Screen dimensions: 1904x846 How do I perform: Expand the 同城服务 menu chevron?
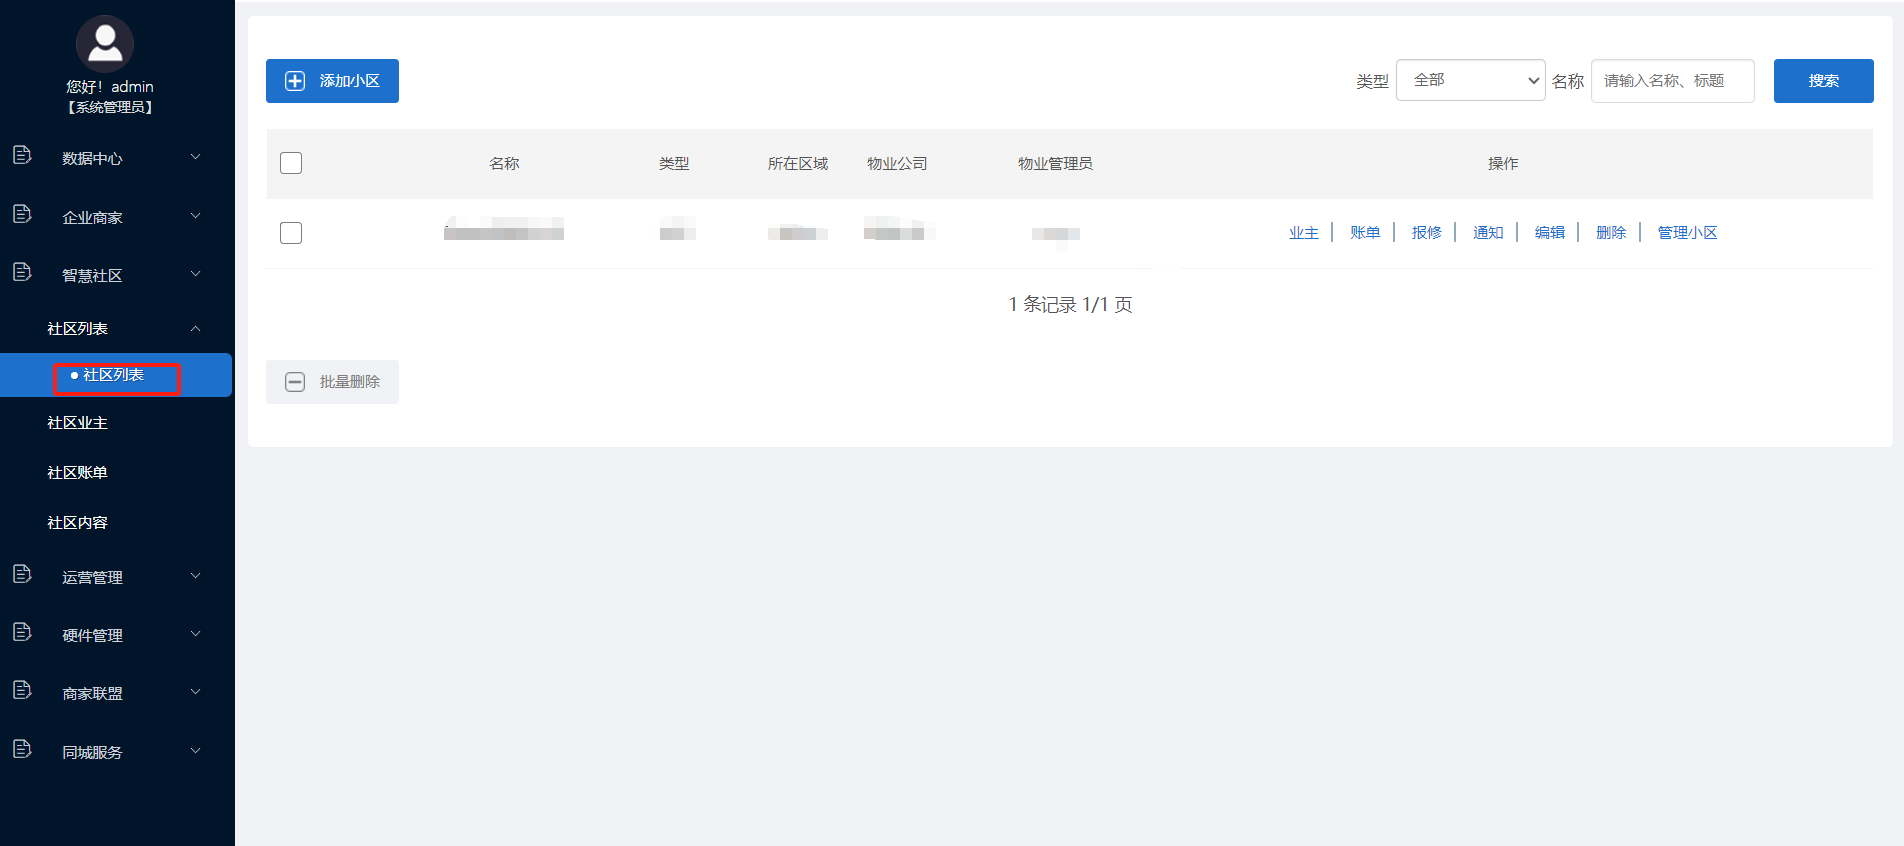(x=196, y=751)
